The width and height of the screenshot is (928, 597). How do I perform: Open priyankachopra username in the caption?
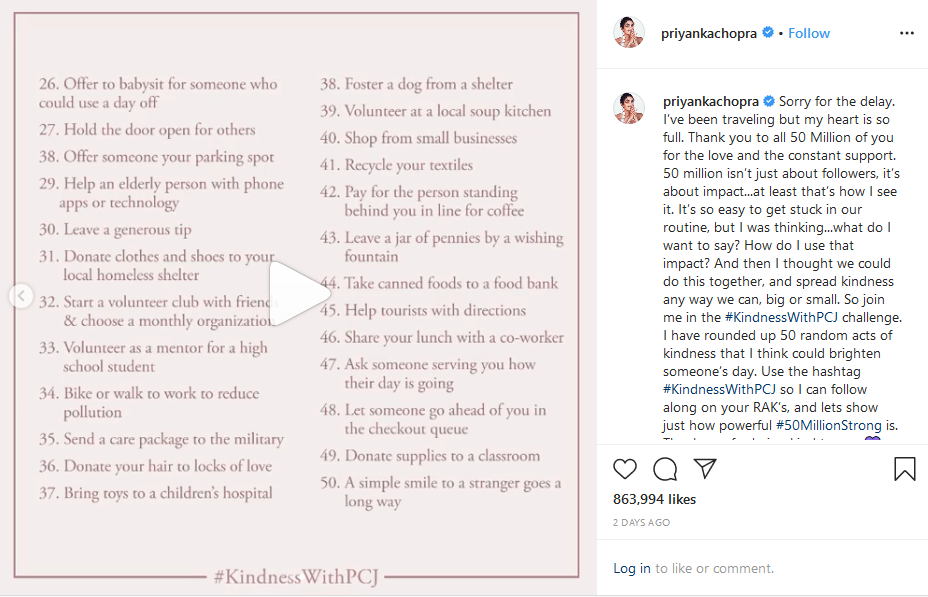tap(712, 101)
